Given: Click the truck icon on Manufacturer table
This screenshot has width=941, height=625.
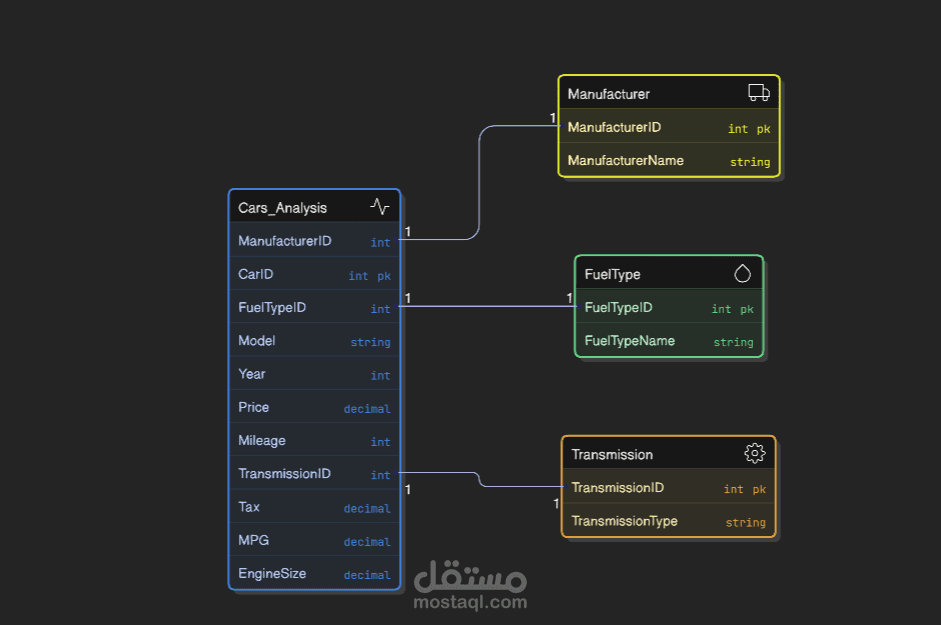Looking at the screenshot, I should pyautogui.click(x=758, y=91).
